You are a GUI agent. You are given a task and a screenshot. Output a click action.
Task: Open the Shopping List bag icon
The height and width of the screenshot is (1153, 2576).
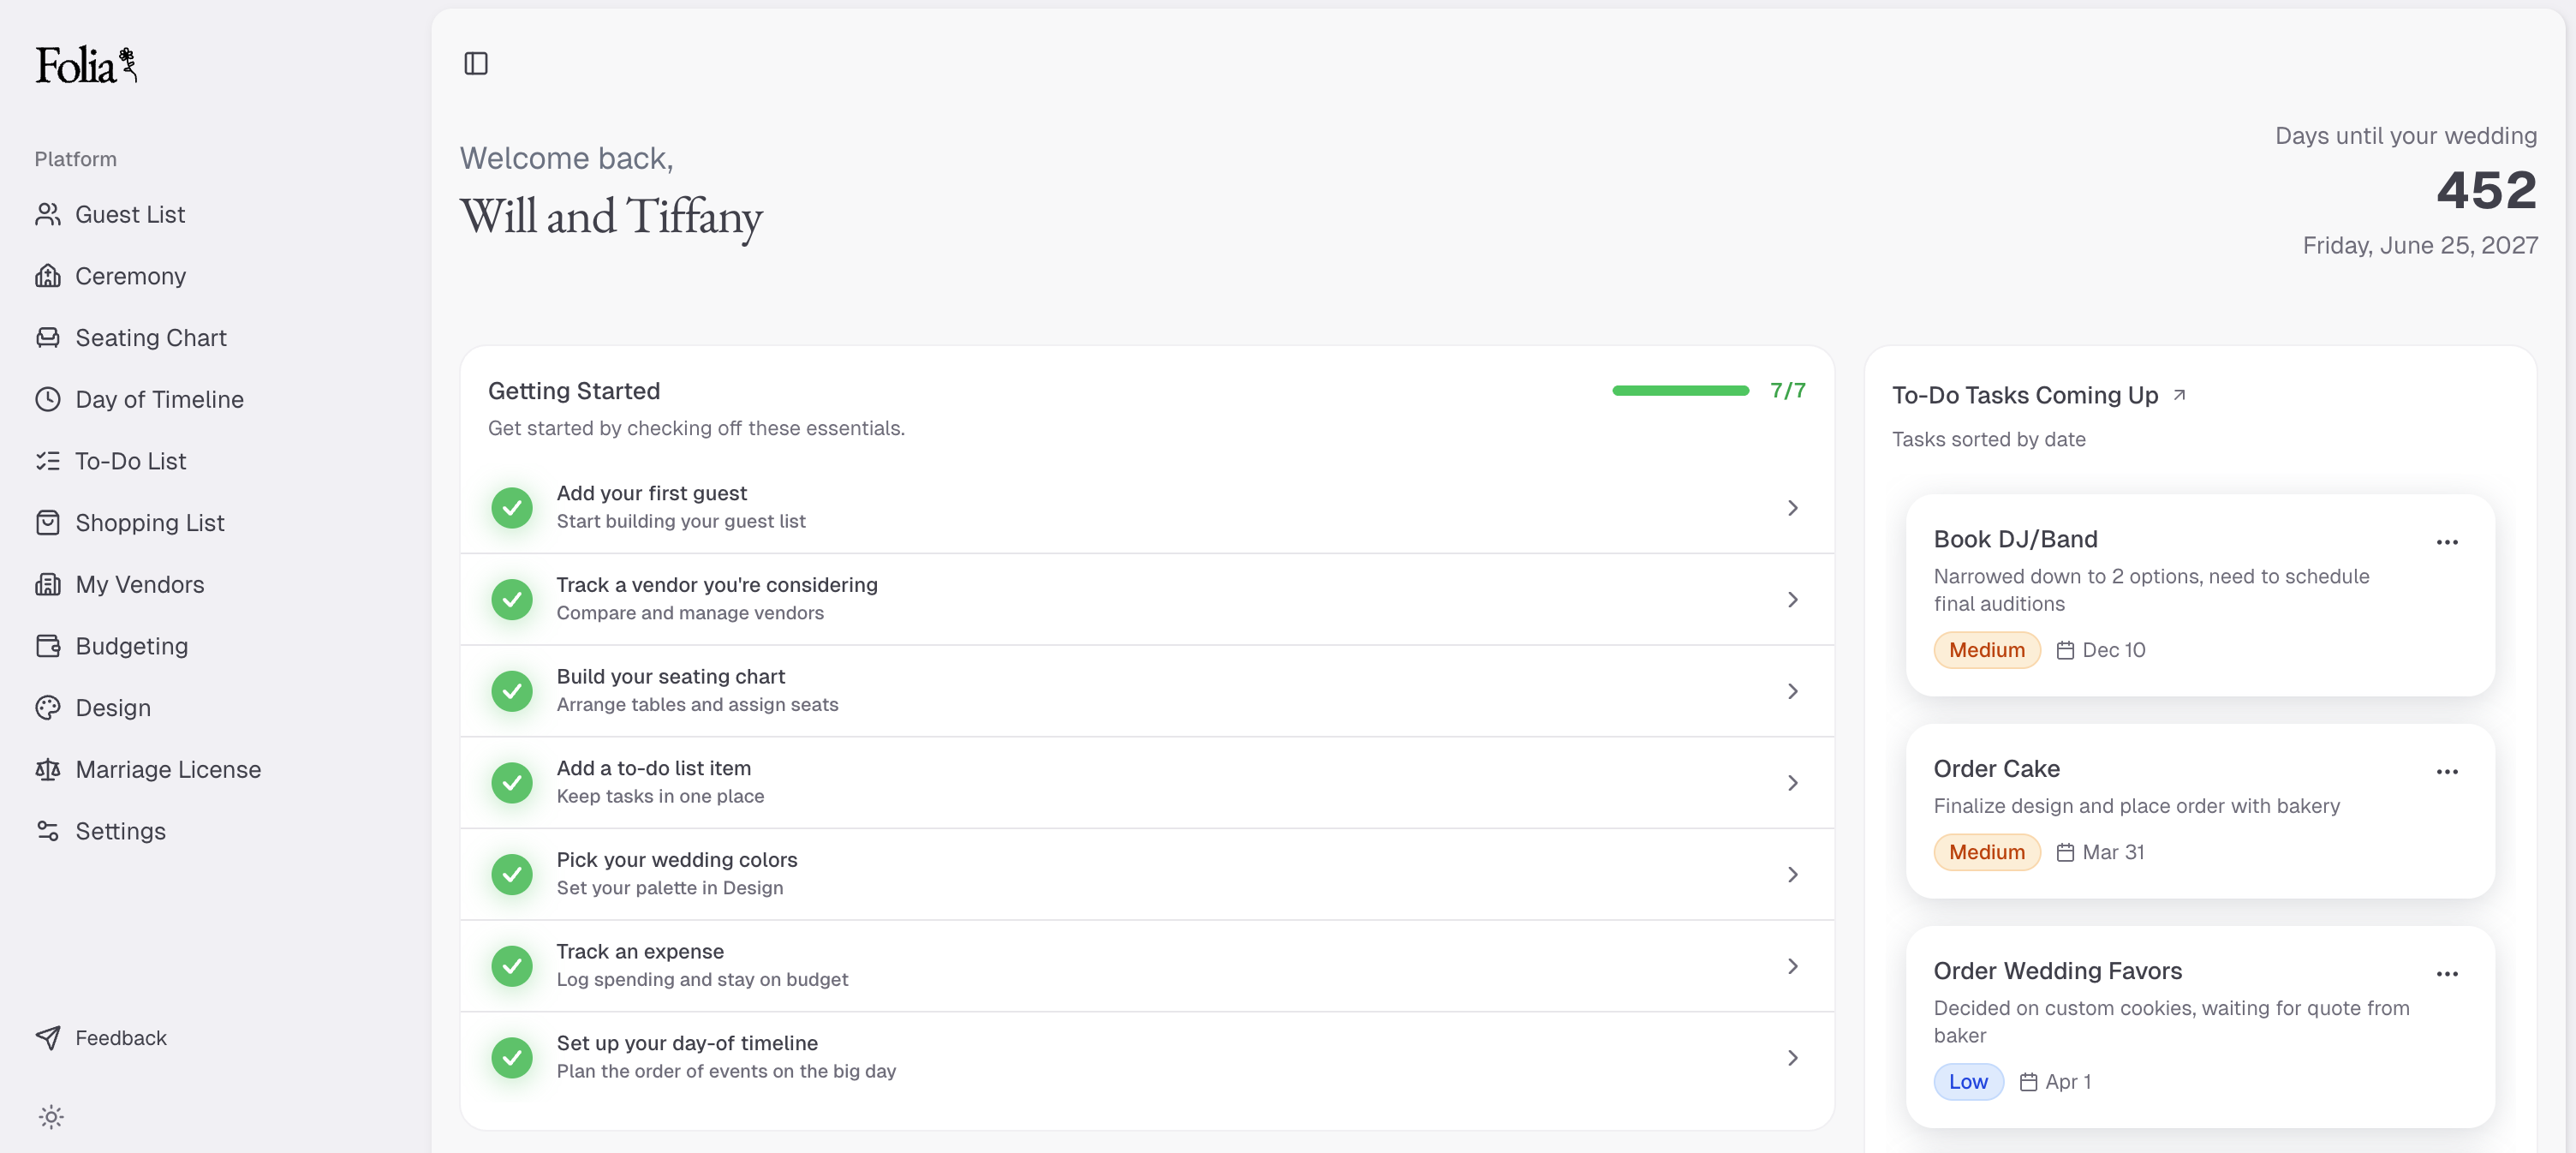49,522
